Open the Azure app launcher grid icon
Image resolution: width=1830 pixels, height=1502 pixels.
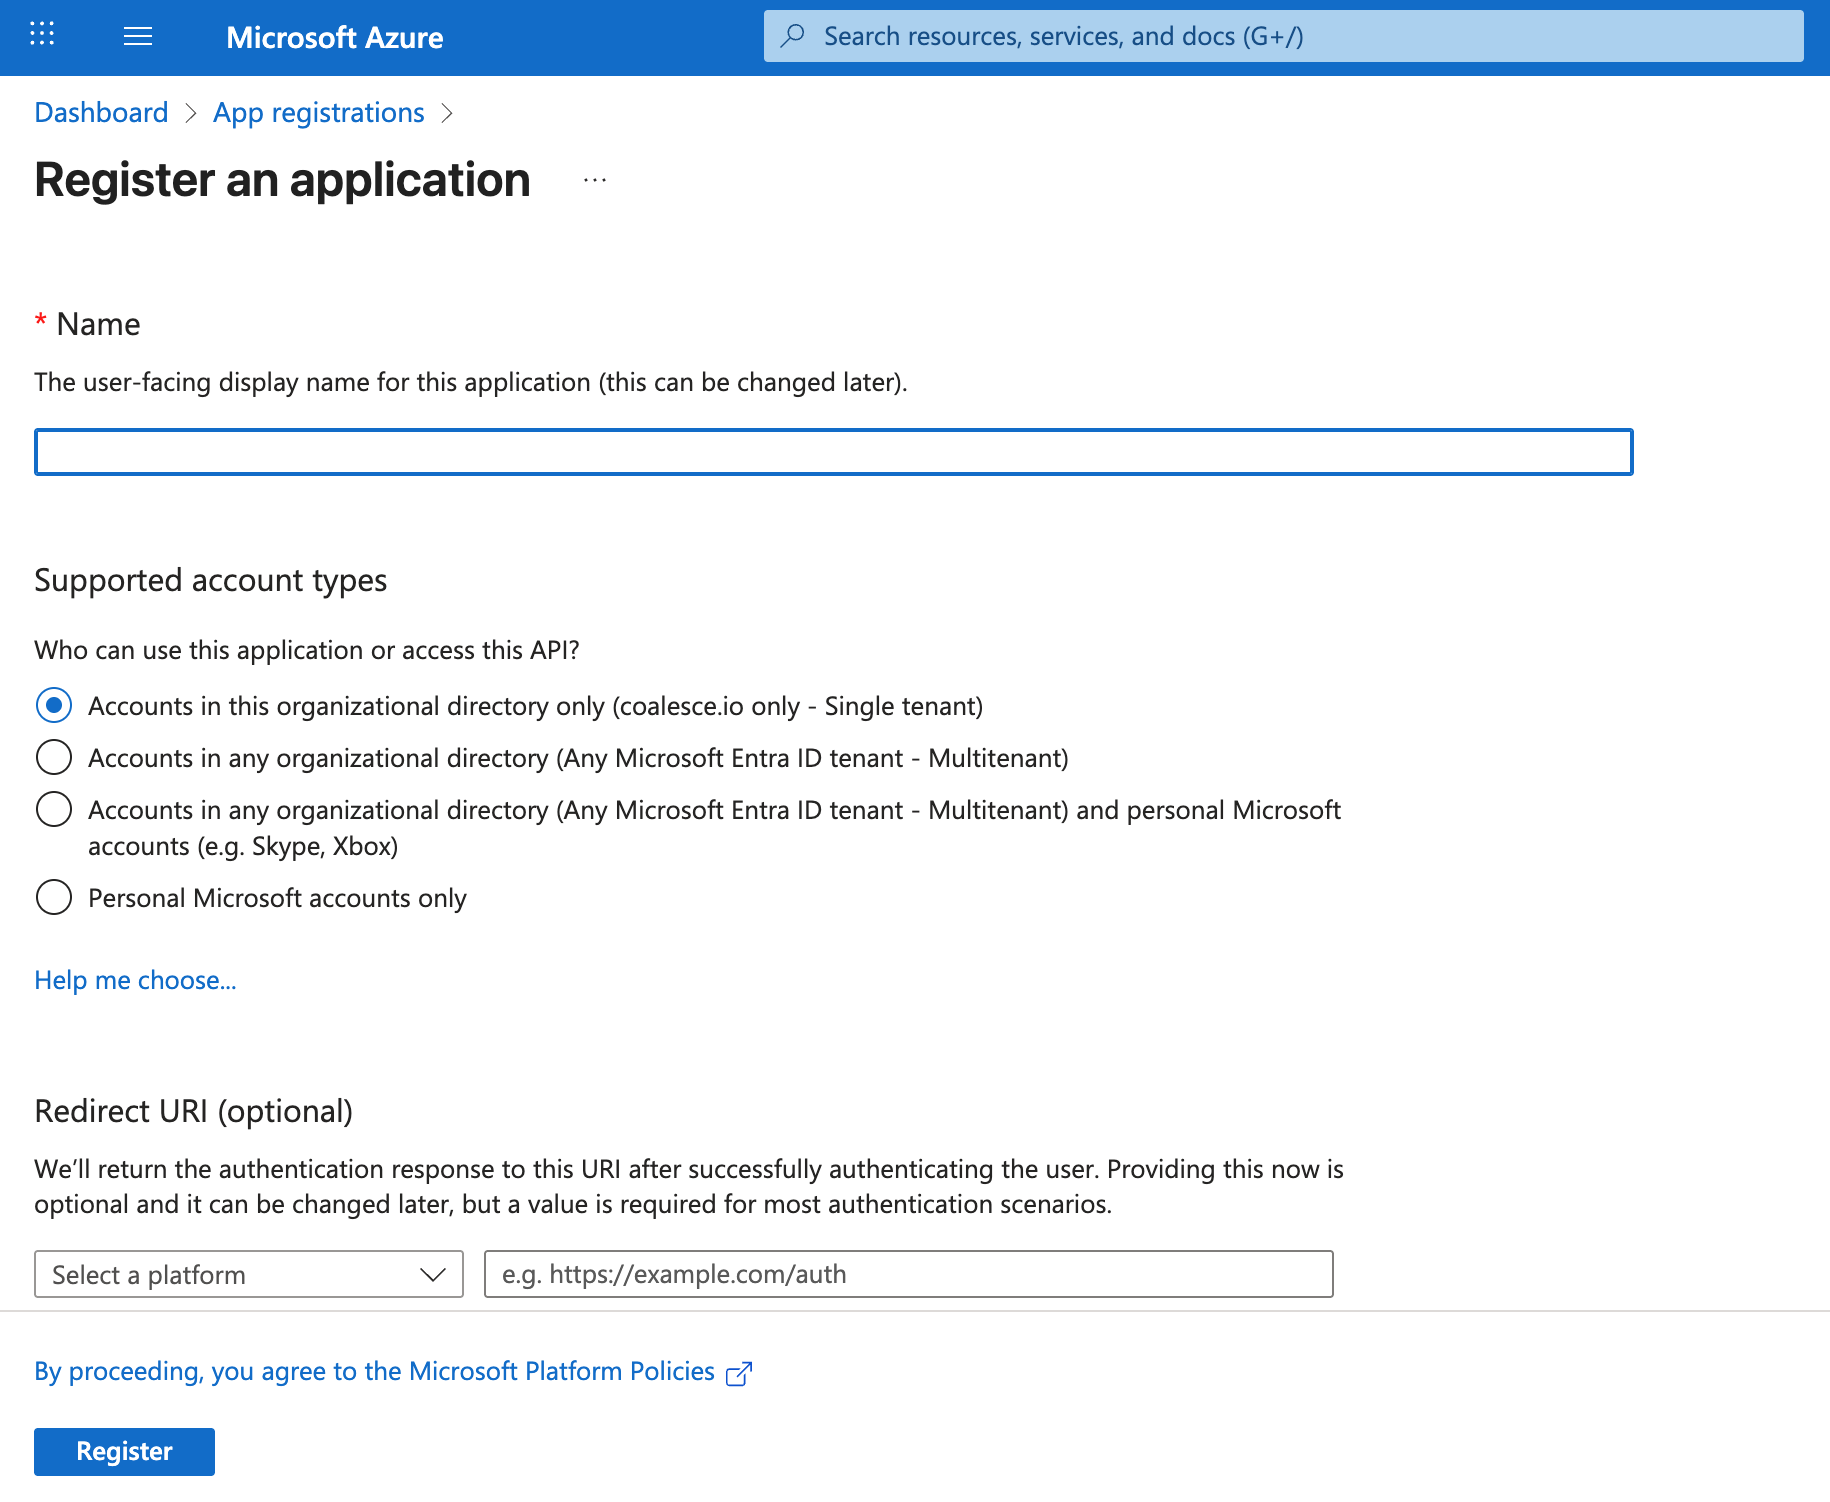point(42,36)
